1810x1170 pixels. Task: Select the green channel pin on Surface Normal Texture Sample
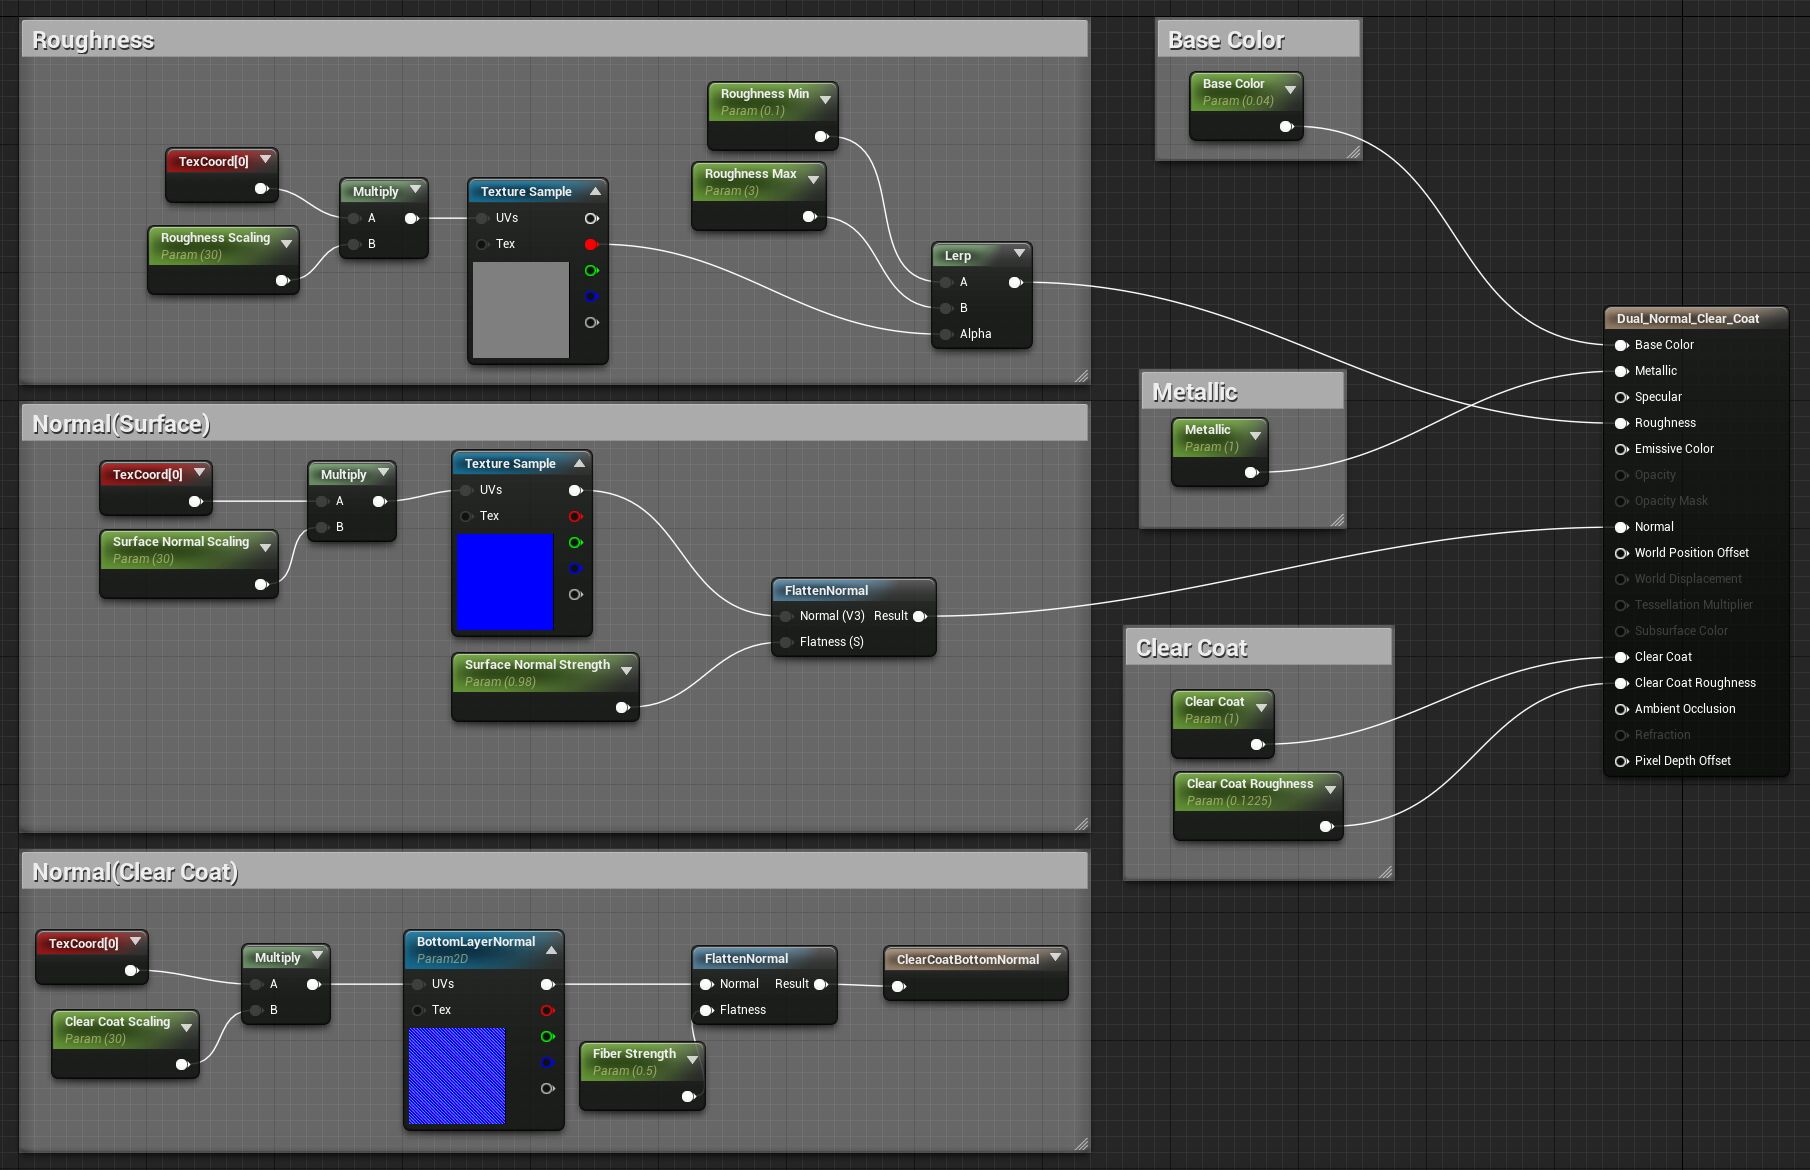(575, 542)
